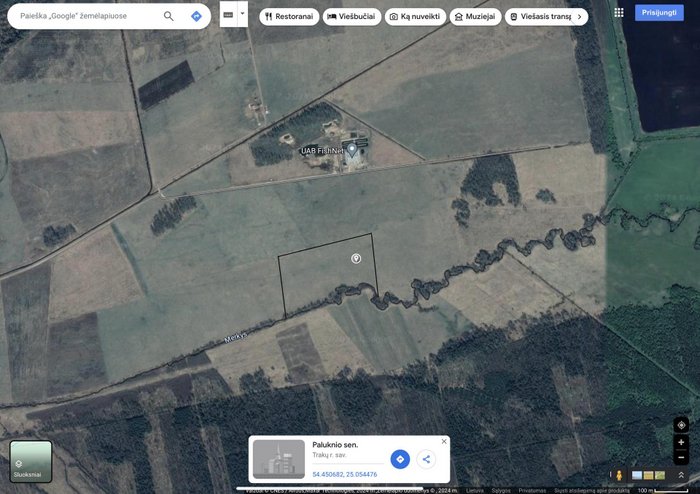Open the Paluknio sen. place thumbnail
700x494 pixels.
pyautogui.click(x=279, y=459)
